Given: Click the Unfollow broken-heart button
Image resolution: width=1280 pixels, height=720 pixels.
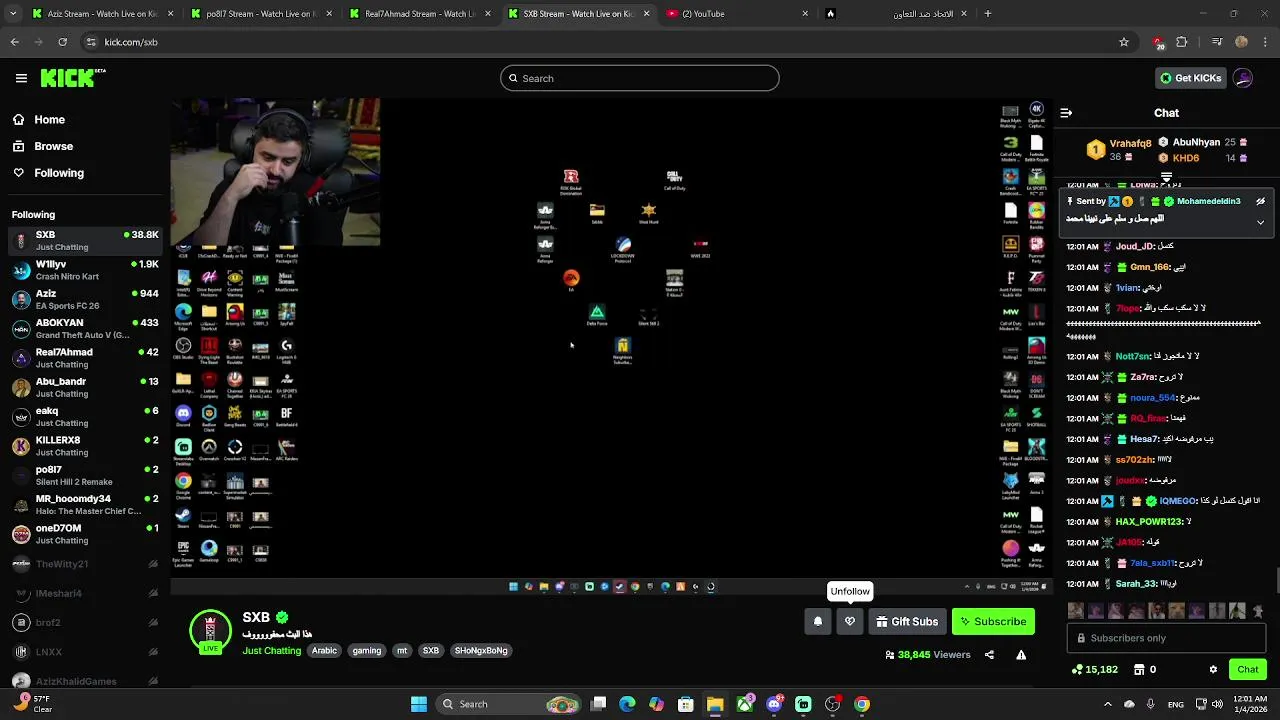Looking at the screenshot, I should [x=850, y=622].
